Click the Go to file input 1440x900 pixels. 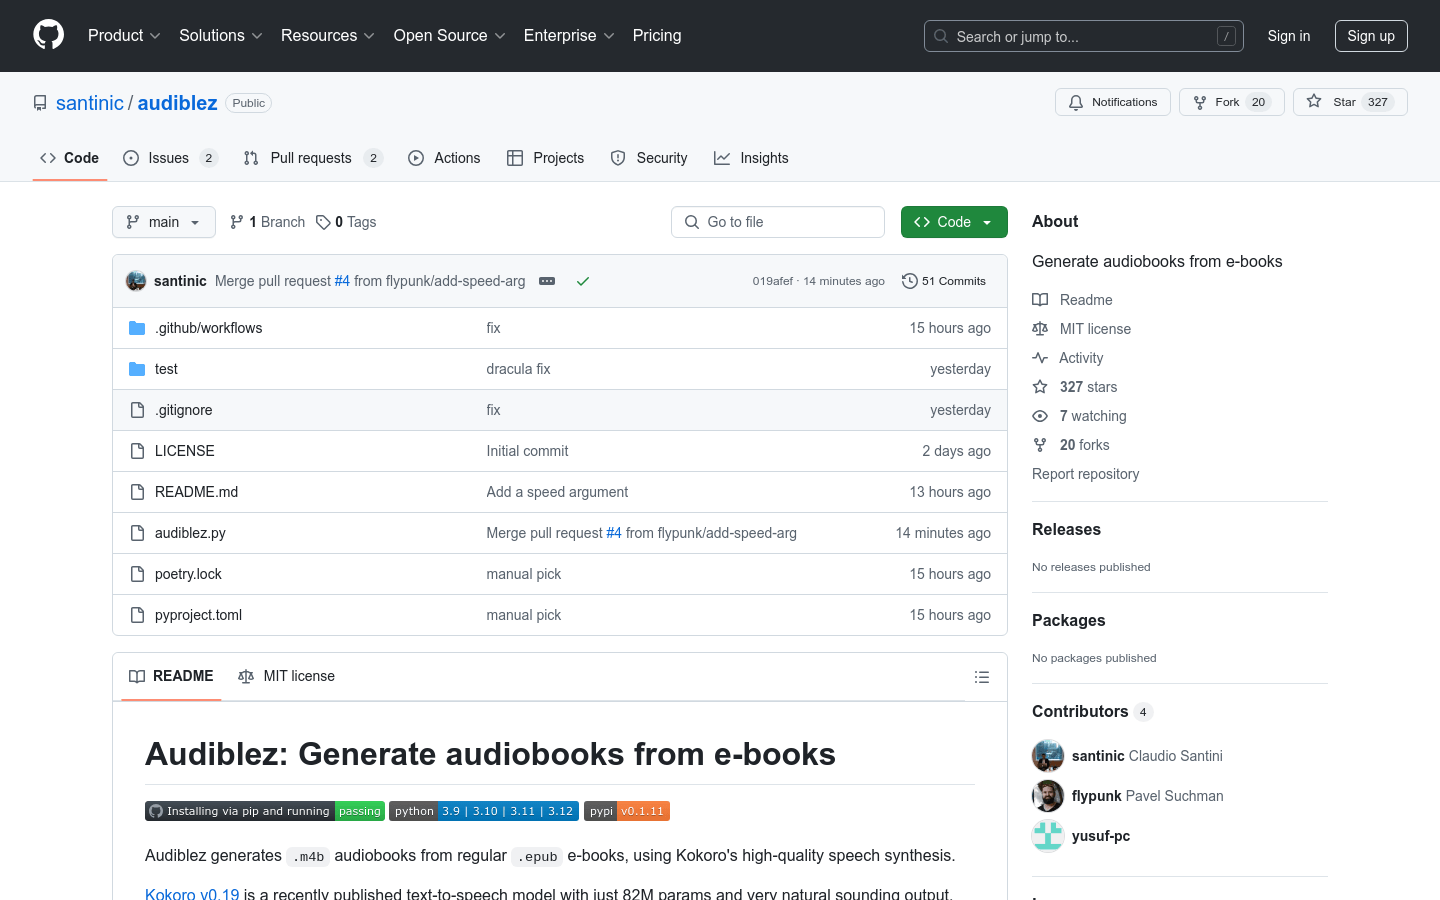[778, 222]
